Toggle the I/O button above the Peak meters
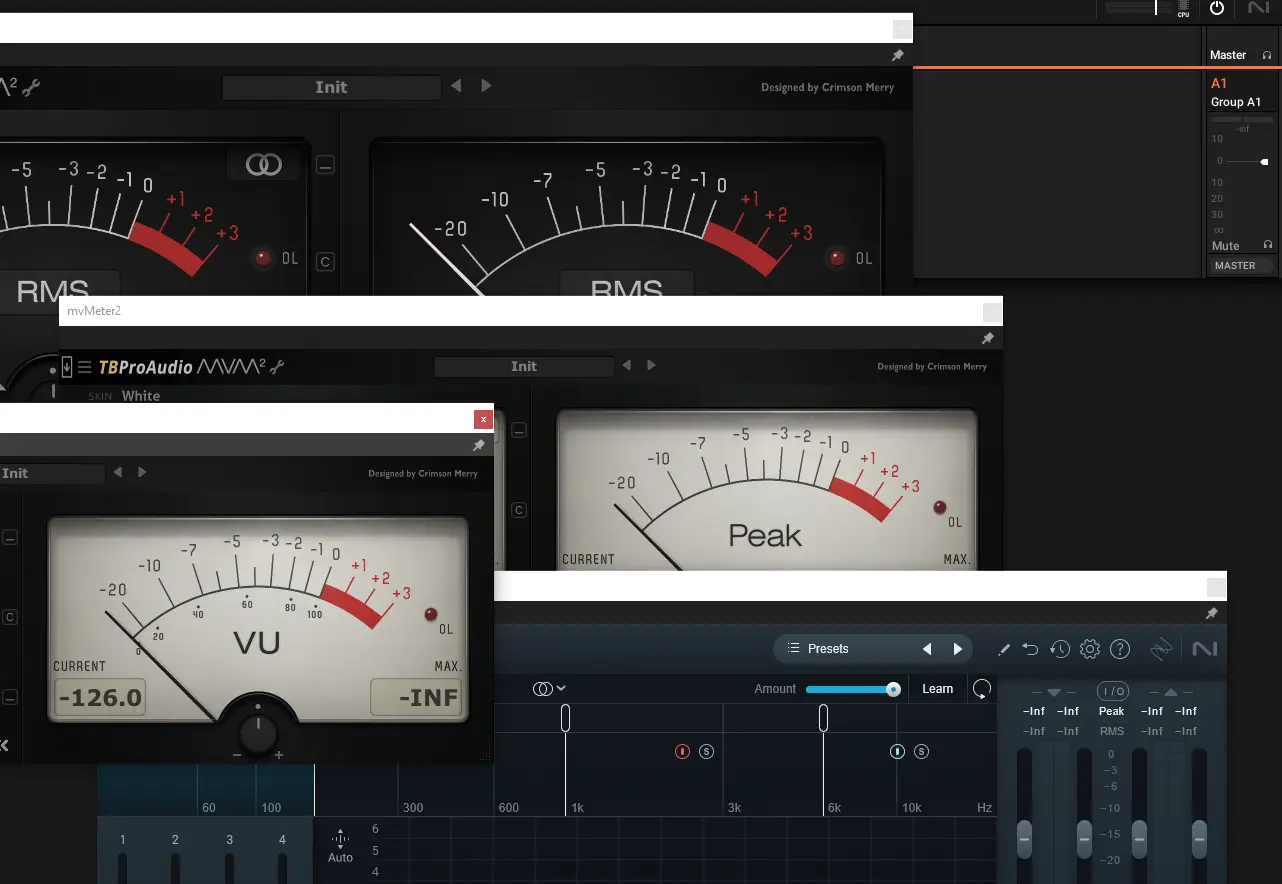Image resolution: width=1282 pixels, height=884 pixels. 1111,690
